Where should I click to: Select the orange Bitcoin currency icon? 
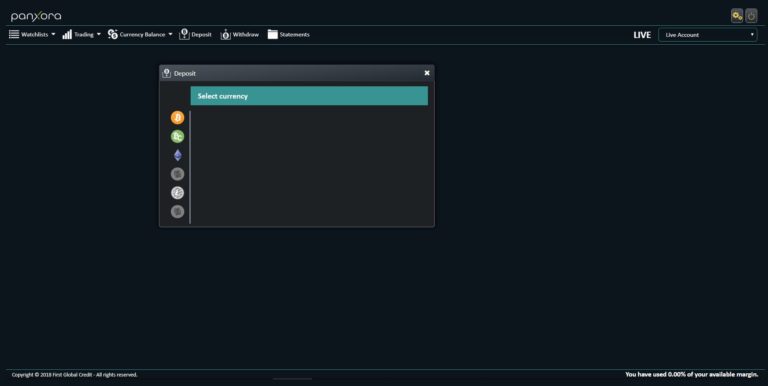coord(177,118)
